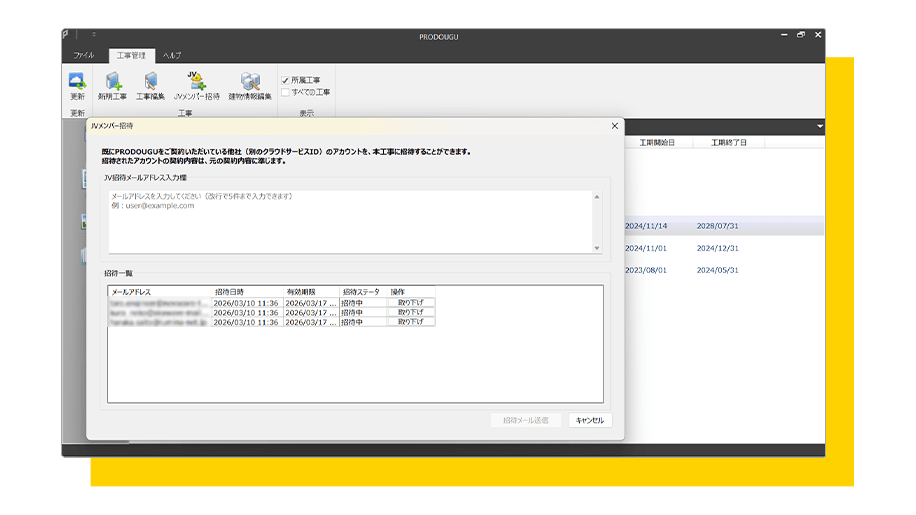Restore down the PRODOUGU window
916x515 pixels.
pyautogui.click(x=800, y=35)
